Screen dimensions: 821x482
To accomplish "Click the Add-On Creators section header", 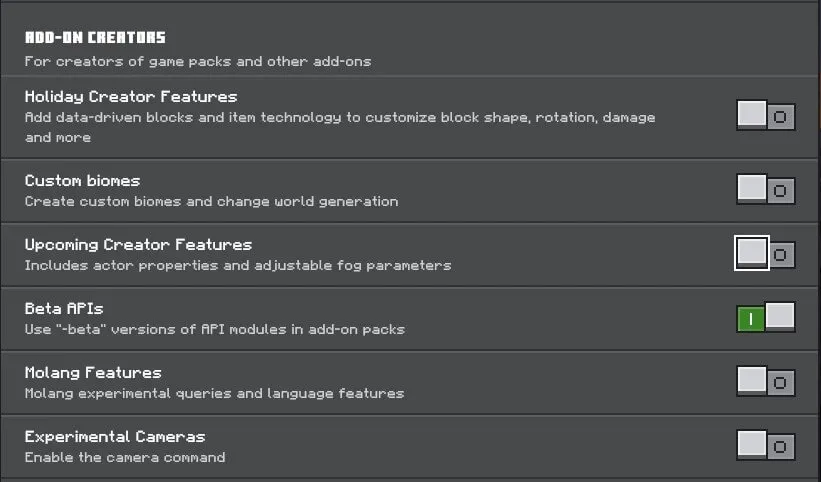I will coord(95,37).
